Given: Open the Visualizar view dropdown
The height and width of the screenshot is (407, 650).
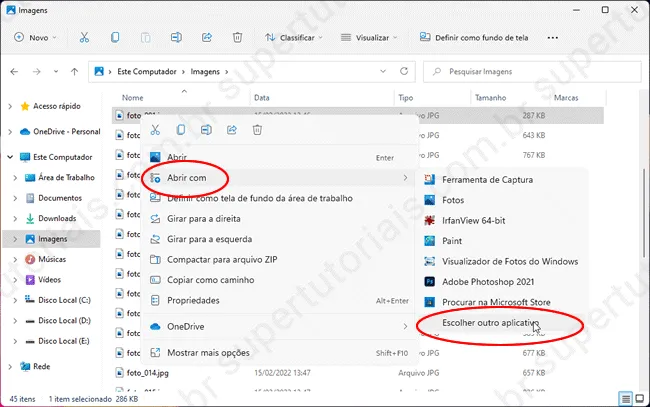Looking at the screenshot, I should [369, 38].
